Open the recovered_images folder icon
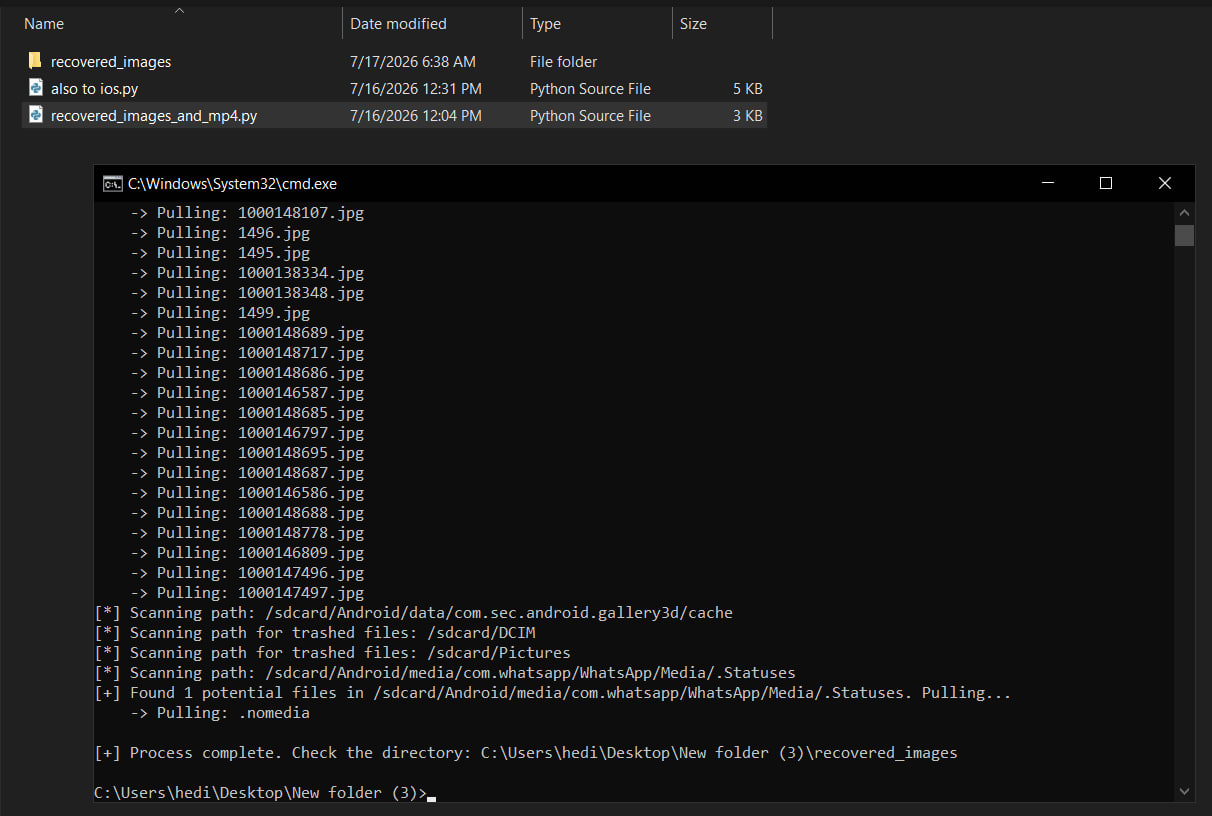 pyautogui.click(x=35, y=62)
